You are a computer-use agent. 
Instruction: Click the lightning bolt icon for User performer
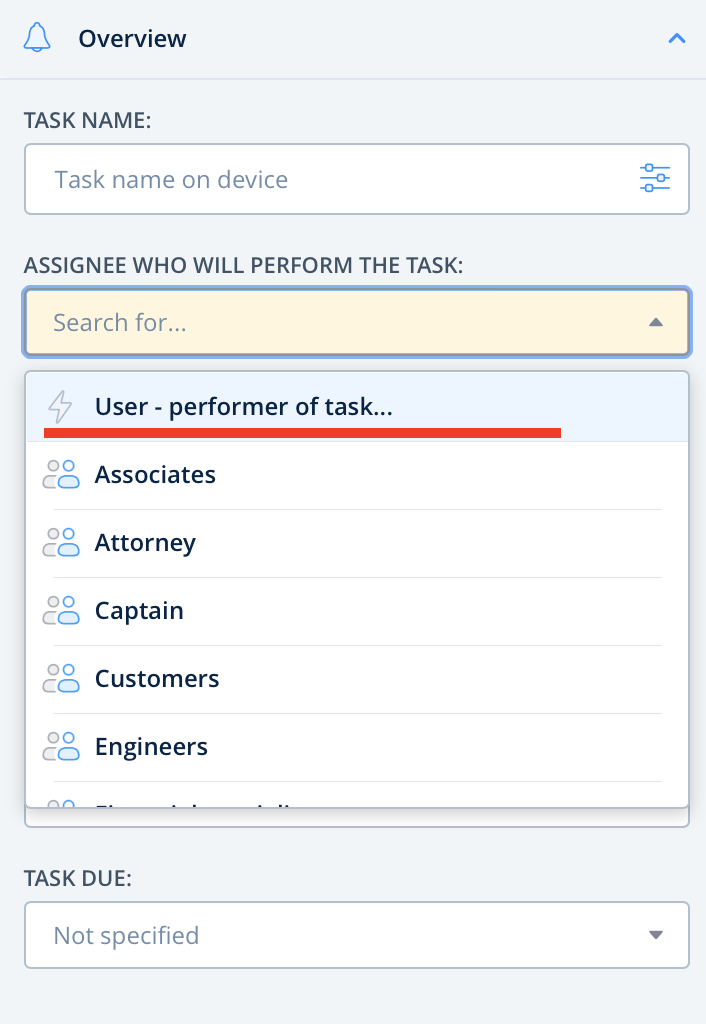(61, 407)
